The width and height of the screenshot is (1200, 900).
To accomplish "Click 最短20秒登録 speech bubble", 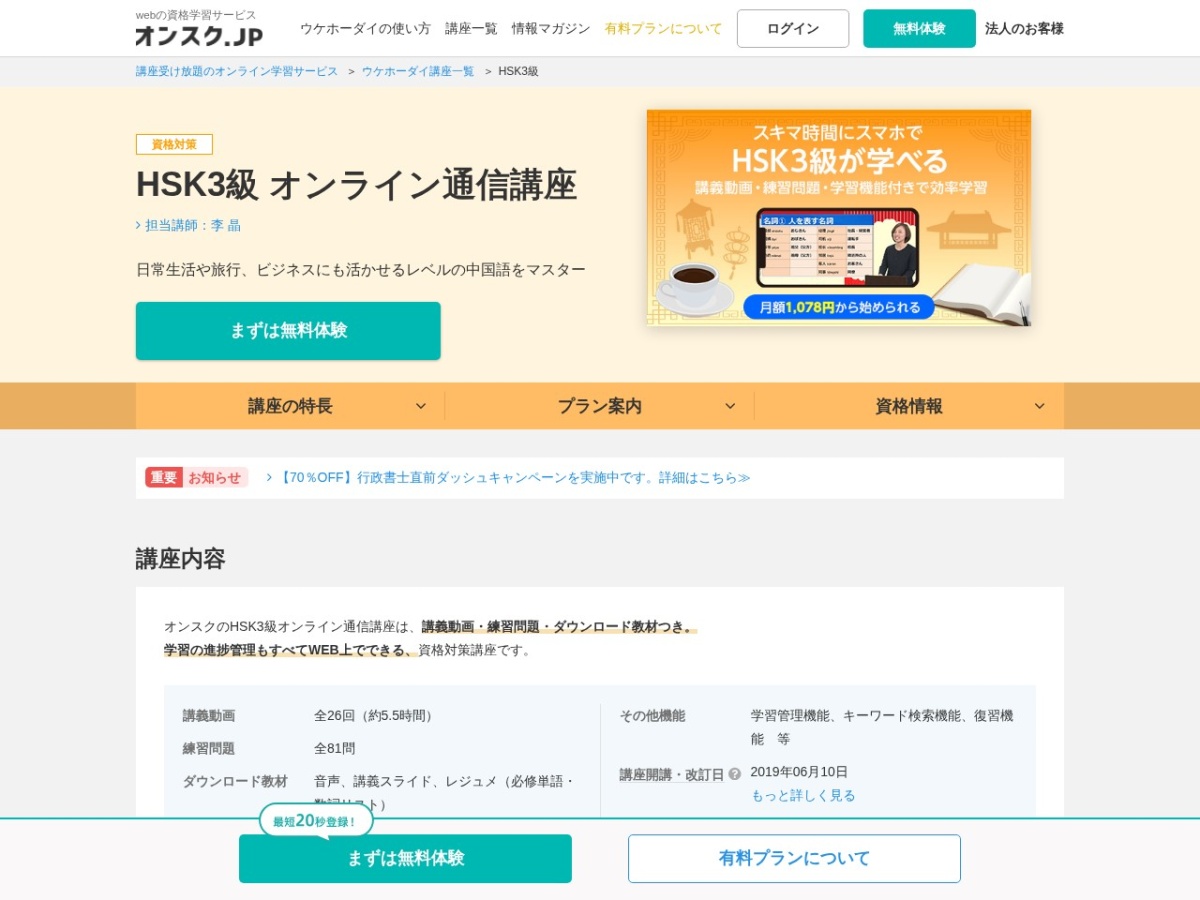I will [316, 821].
